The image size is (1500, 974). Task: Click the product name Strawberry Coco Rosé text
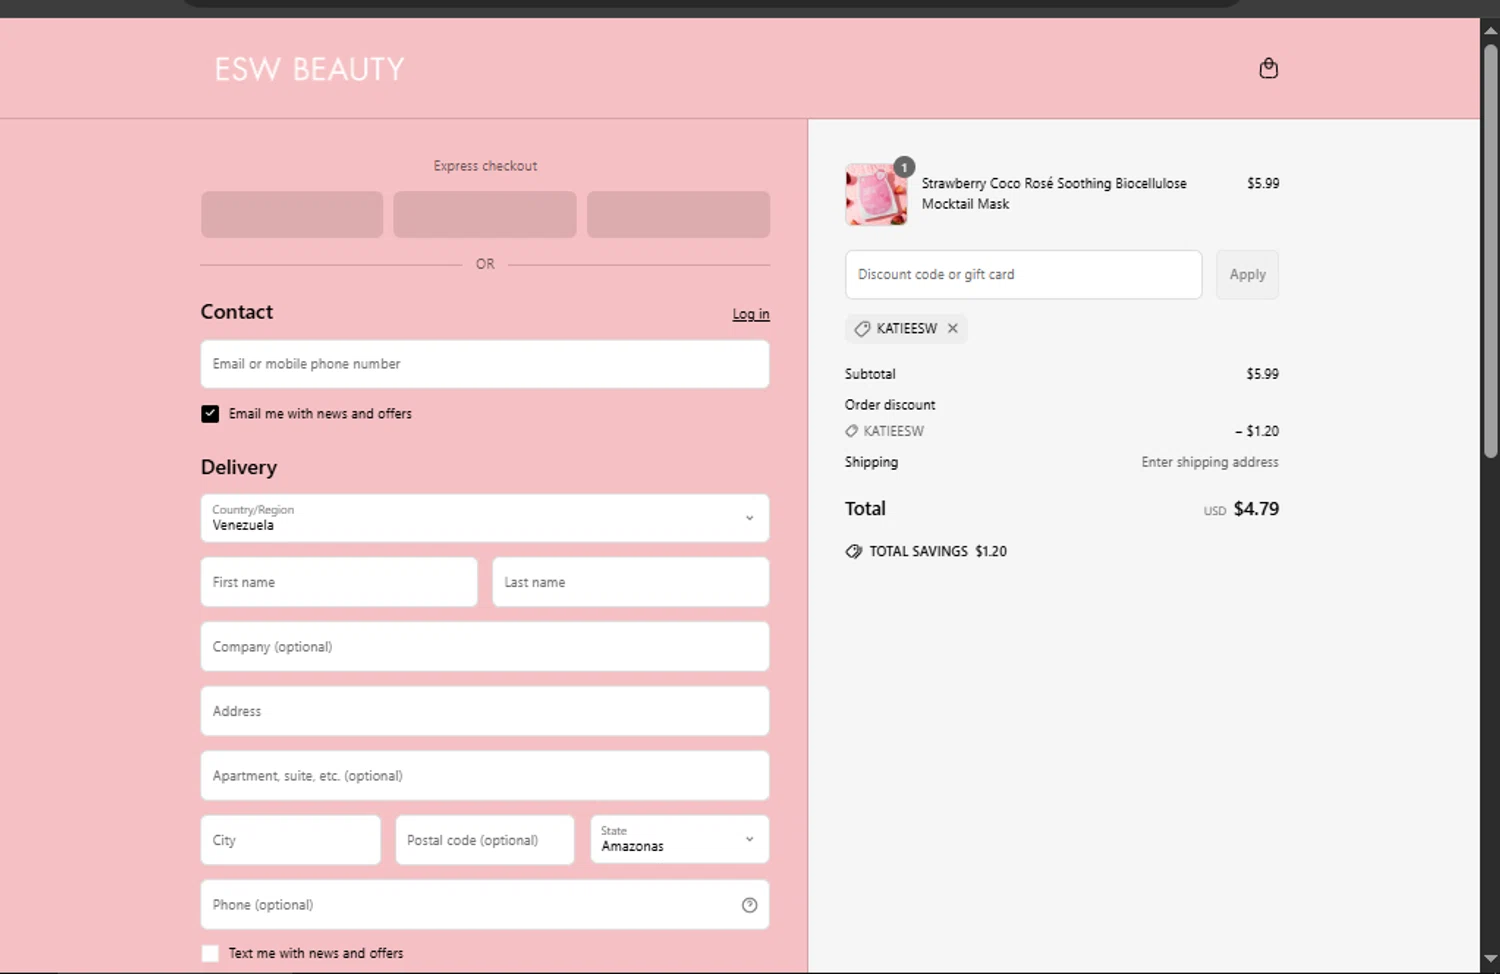(x=1054, y=194)
